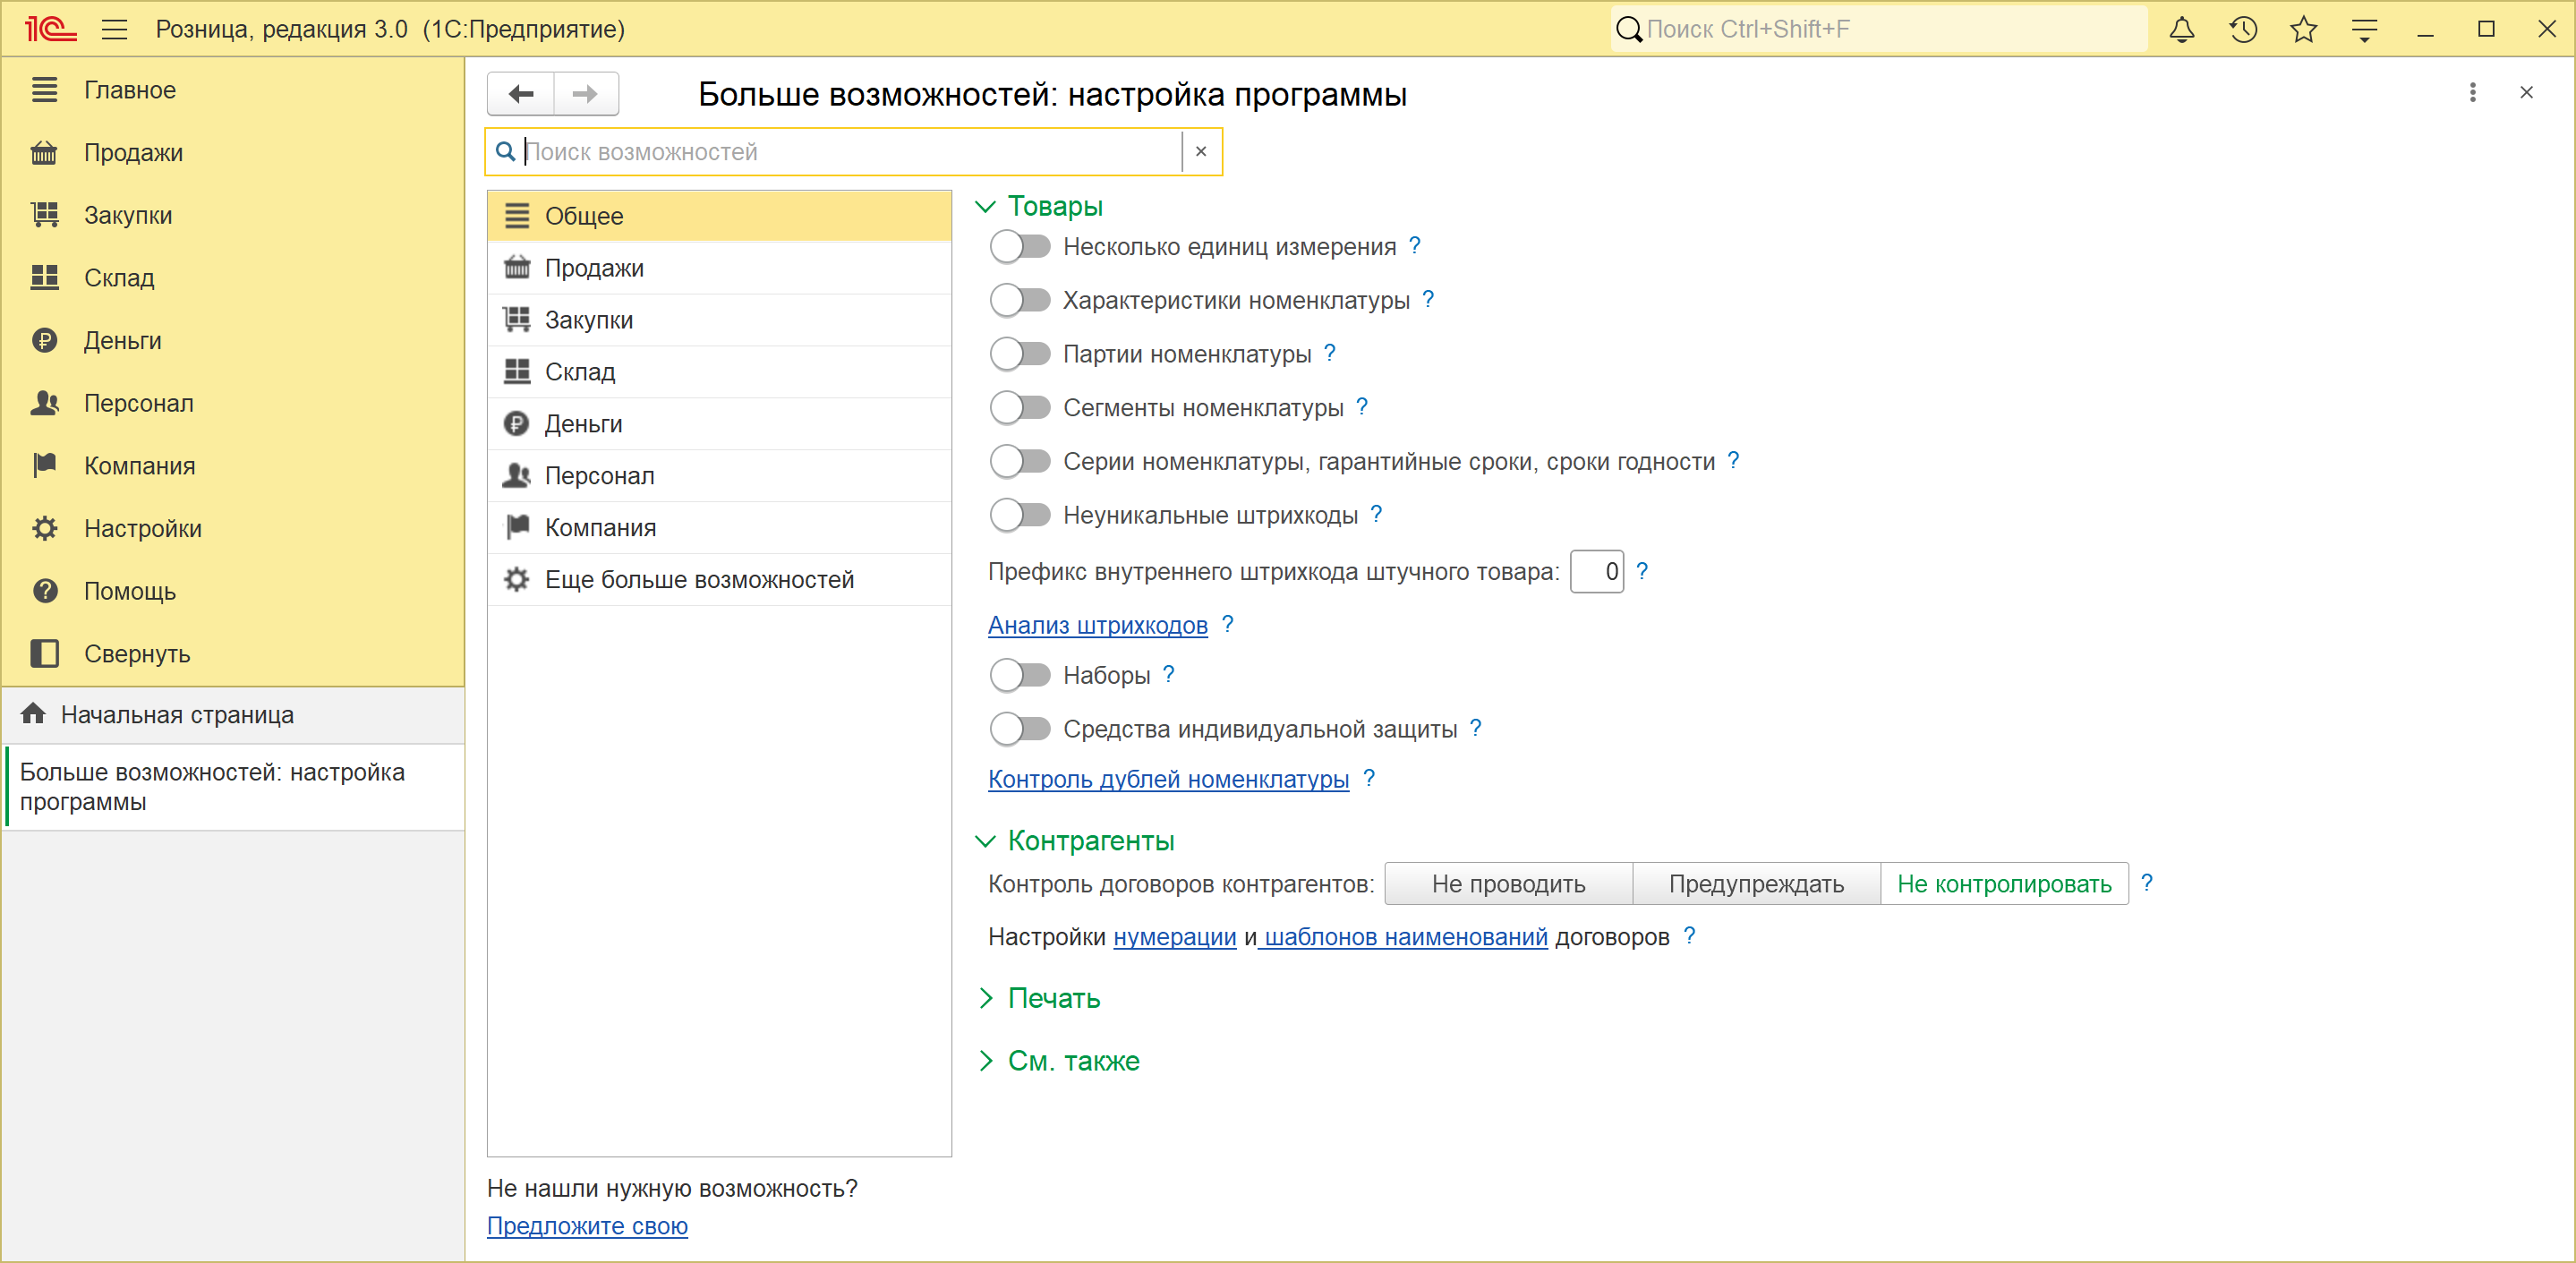Click the help icon next to Серии номенклатуры

click(x=1733, y=460)
